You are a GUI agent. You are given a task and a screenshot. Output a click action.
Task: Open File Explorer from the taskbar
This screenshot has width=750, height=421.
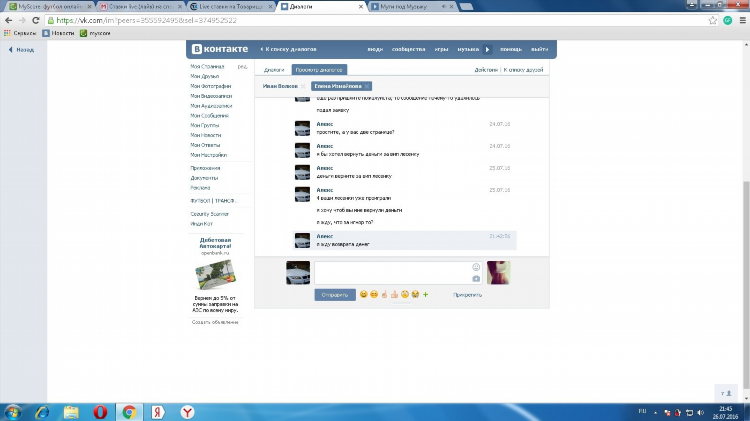pyautogui.click(x=71, y=412)
